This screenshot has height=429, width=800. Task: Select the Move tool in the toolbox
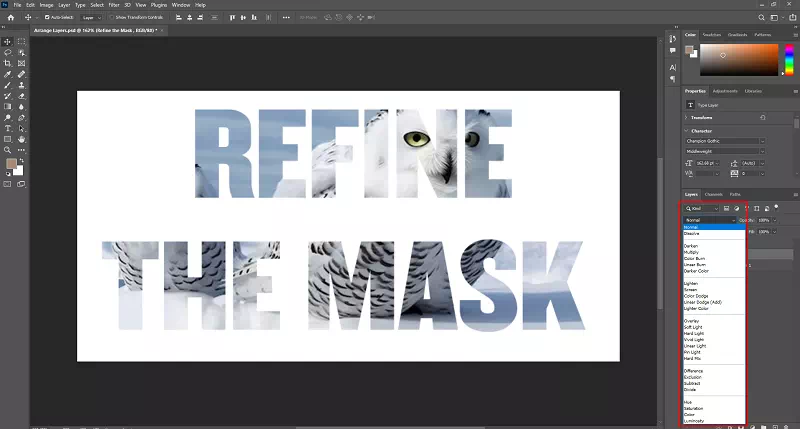tap(8, 42)
